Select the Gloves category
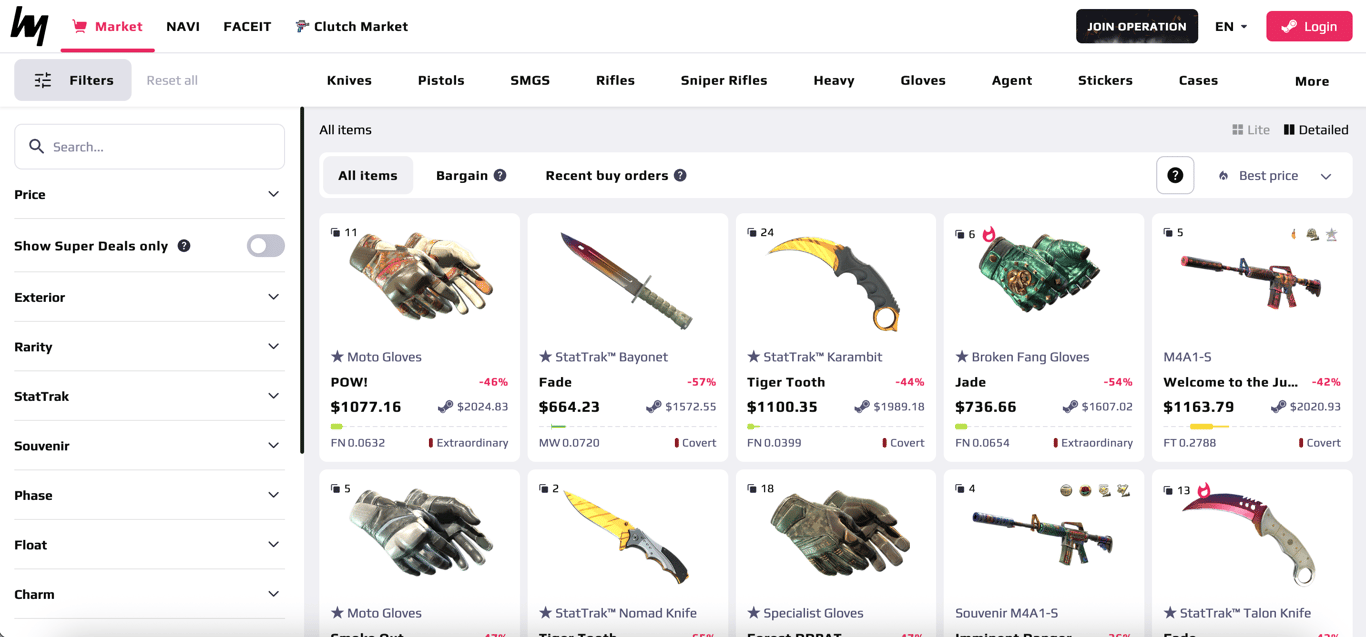 tap(923, 80)
